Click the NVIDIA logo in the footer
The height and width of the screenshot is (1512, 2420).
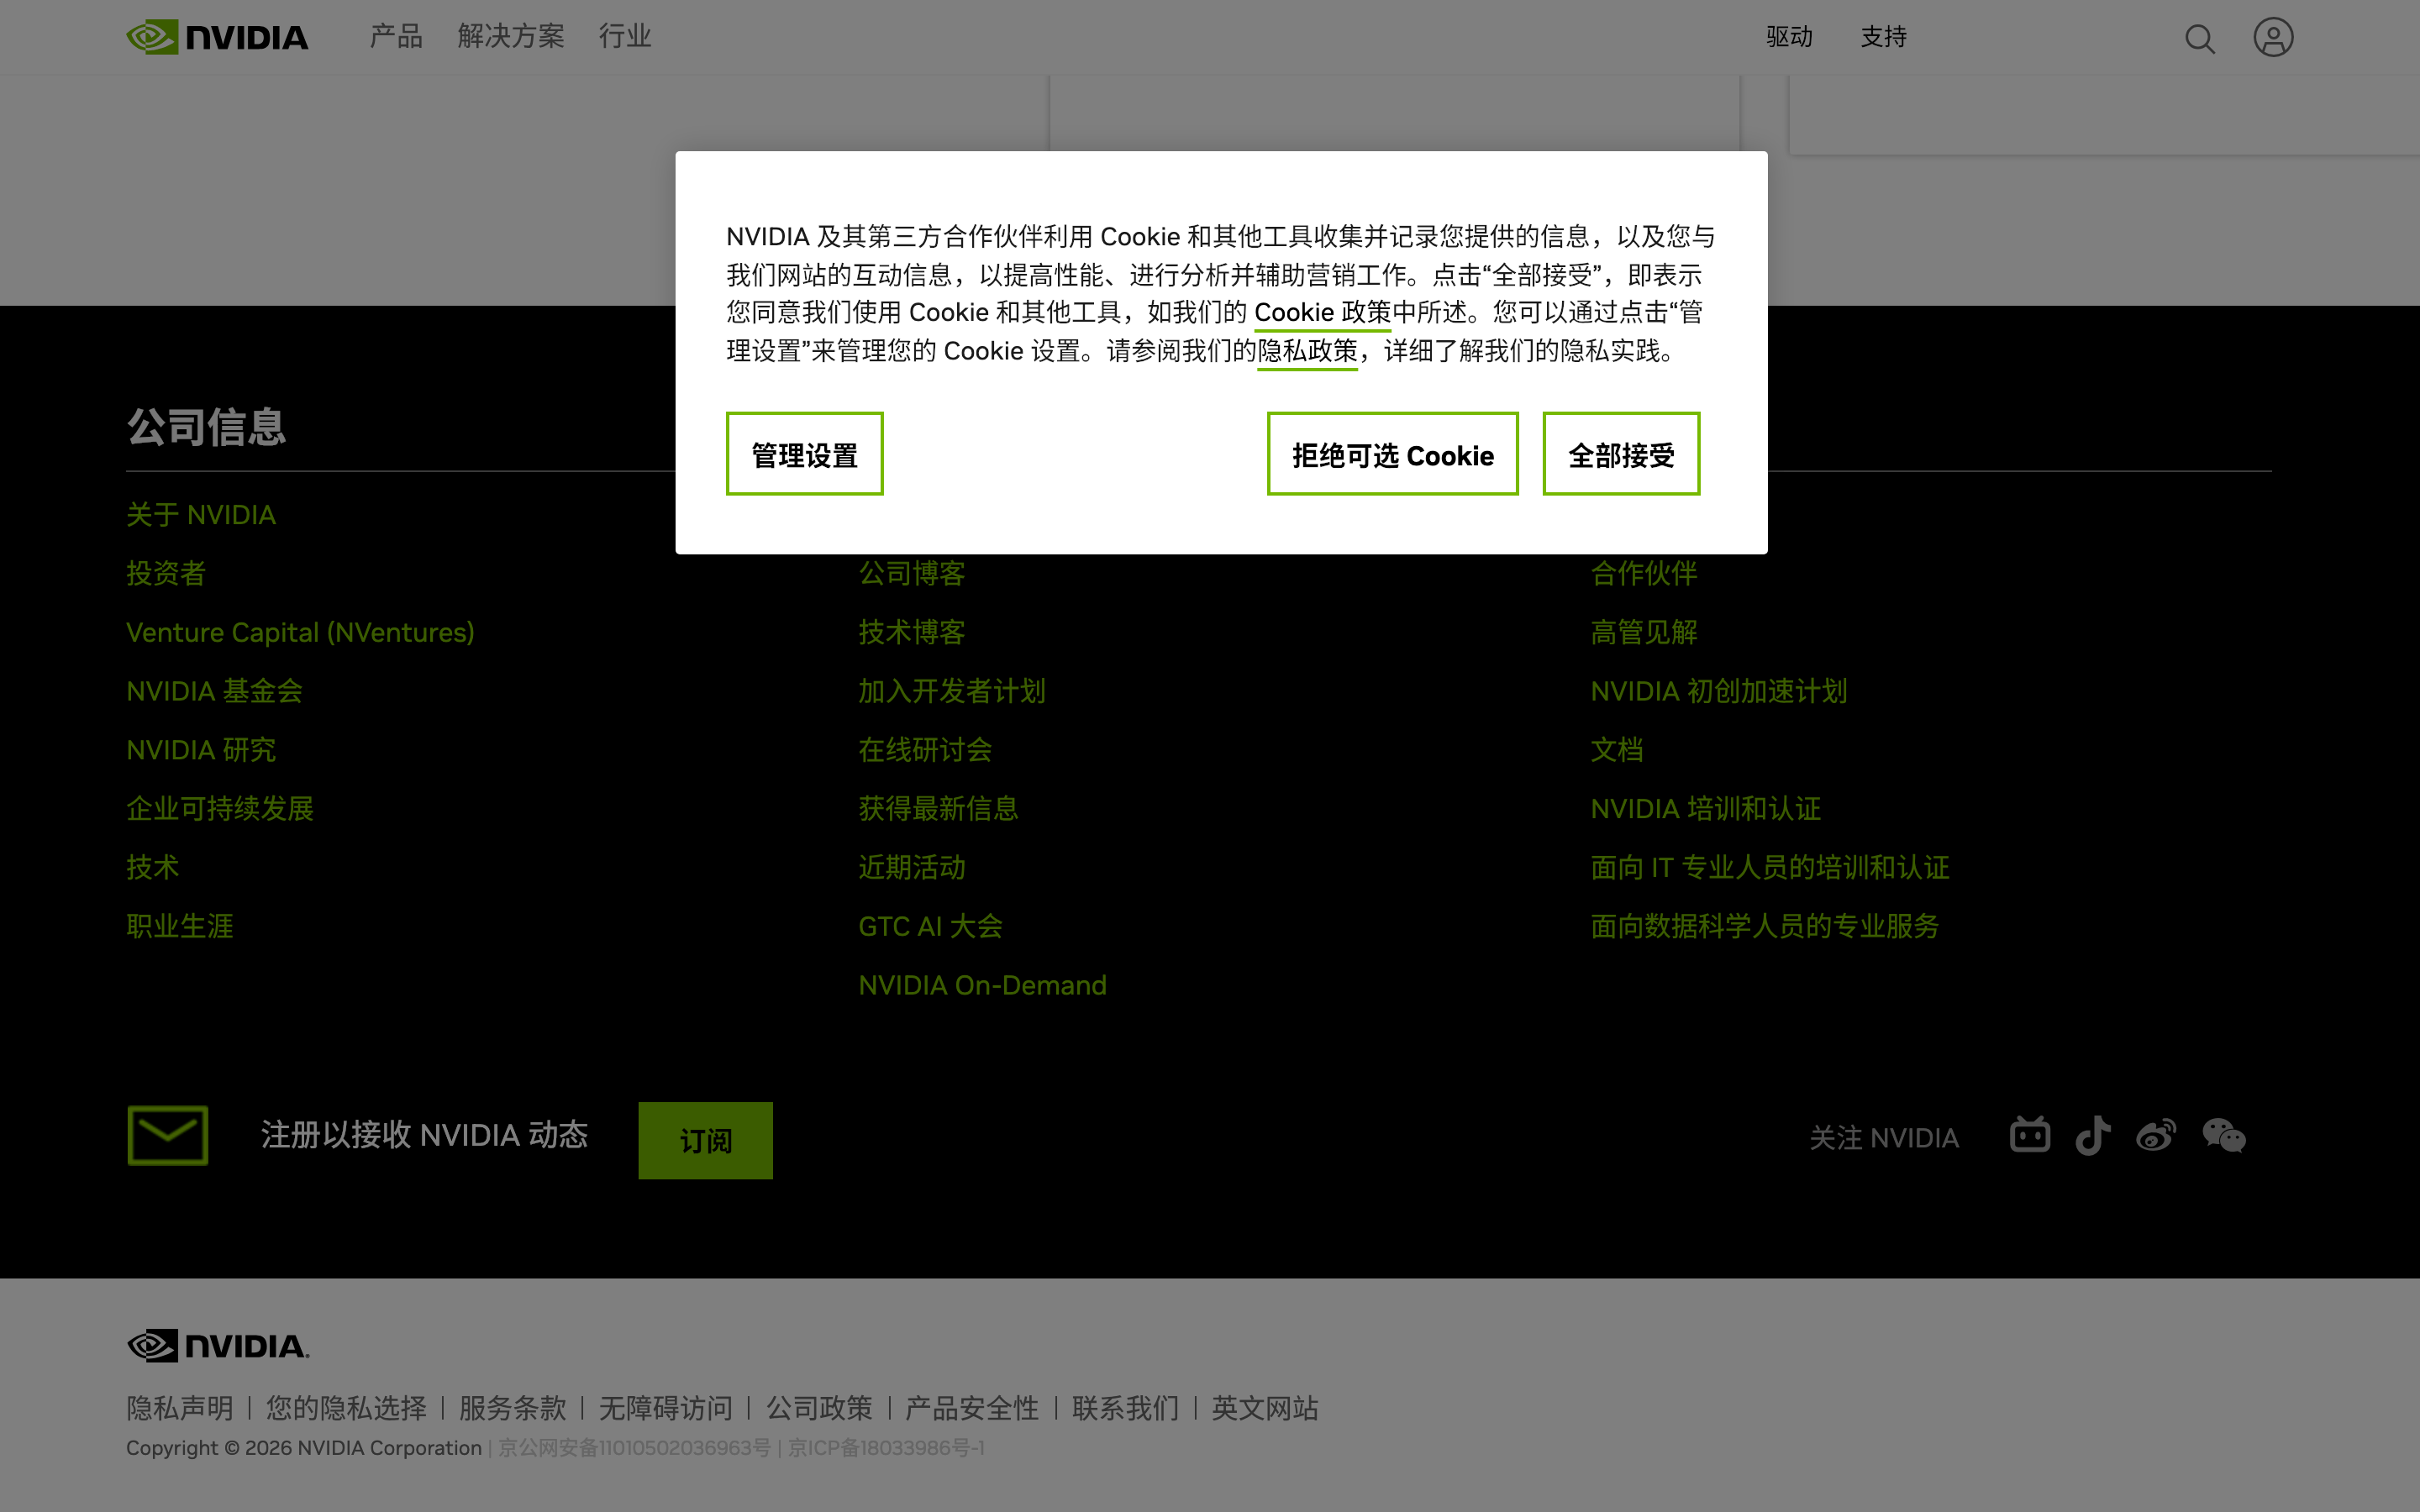click(218, 1346)
